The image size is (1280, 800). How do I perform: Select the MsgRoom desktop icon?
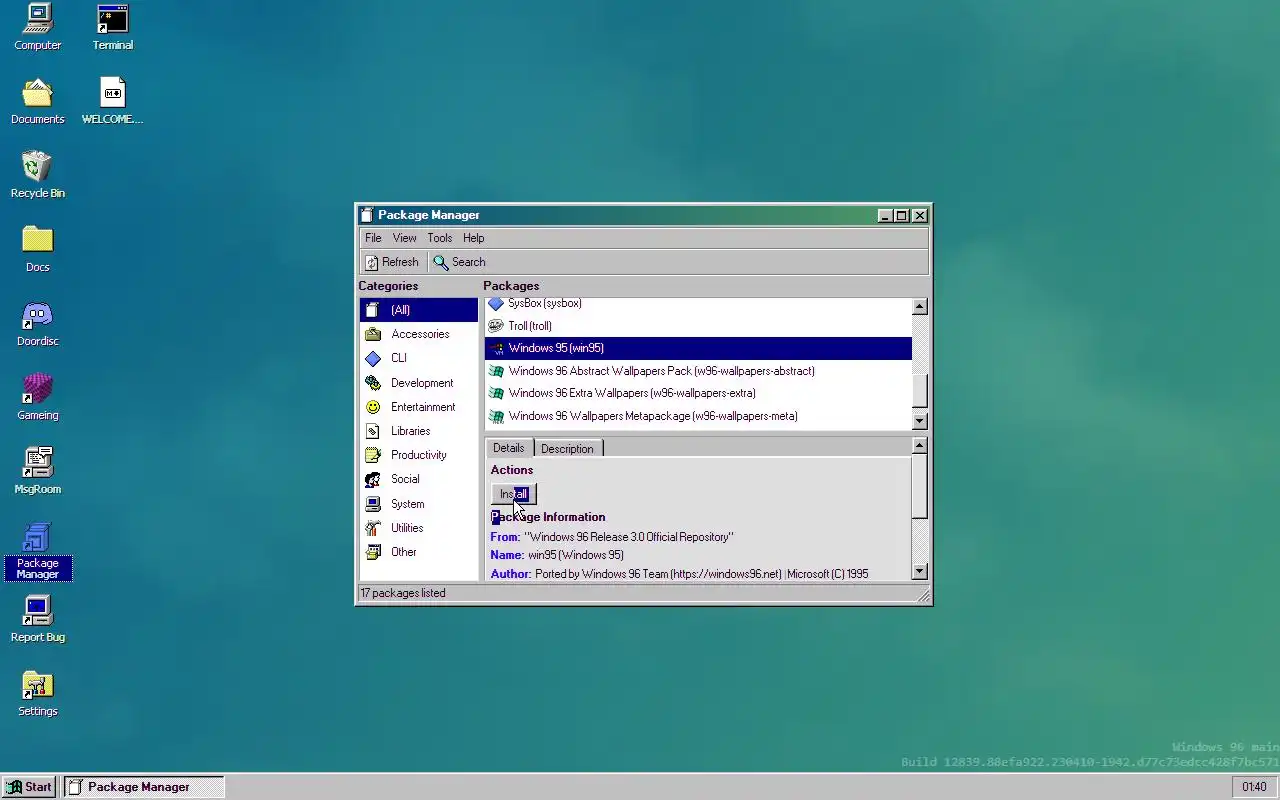[37, 471]
